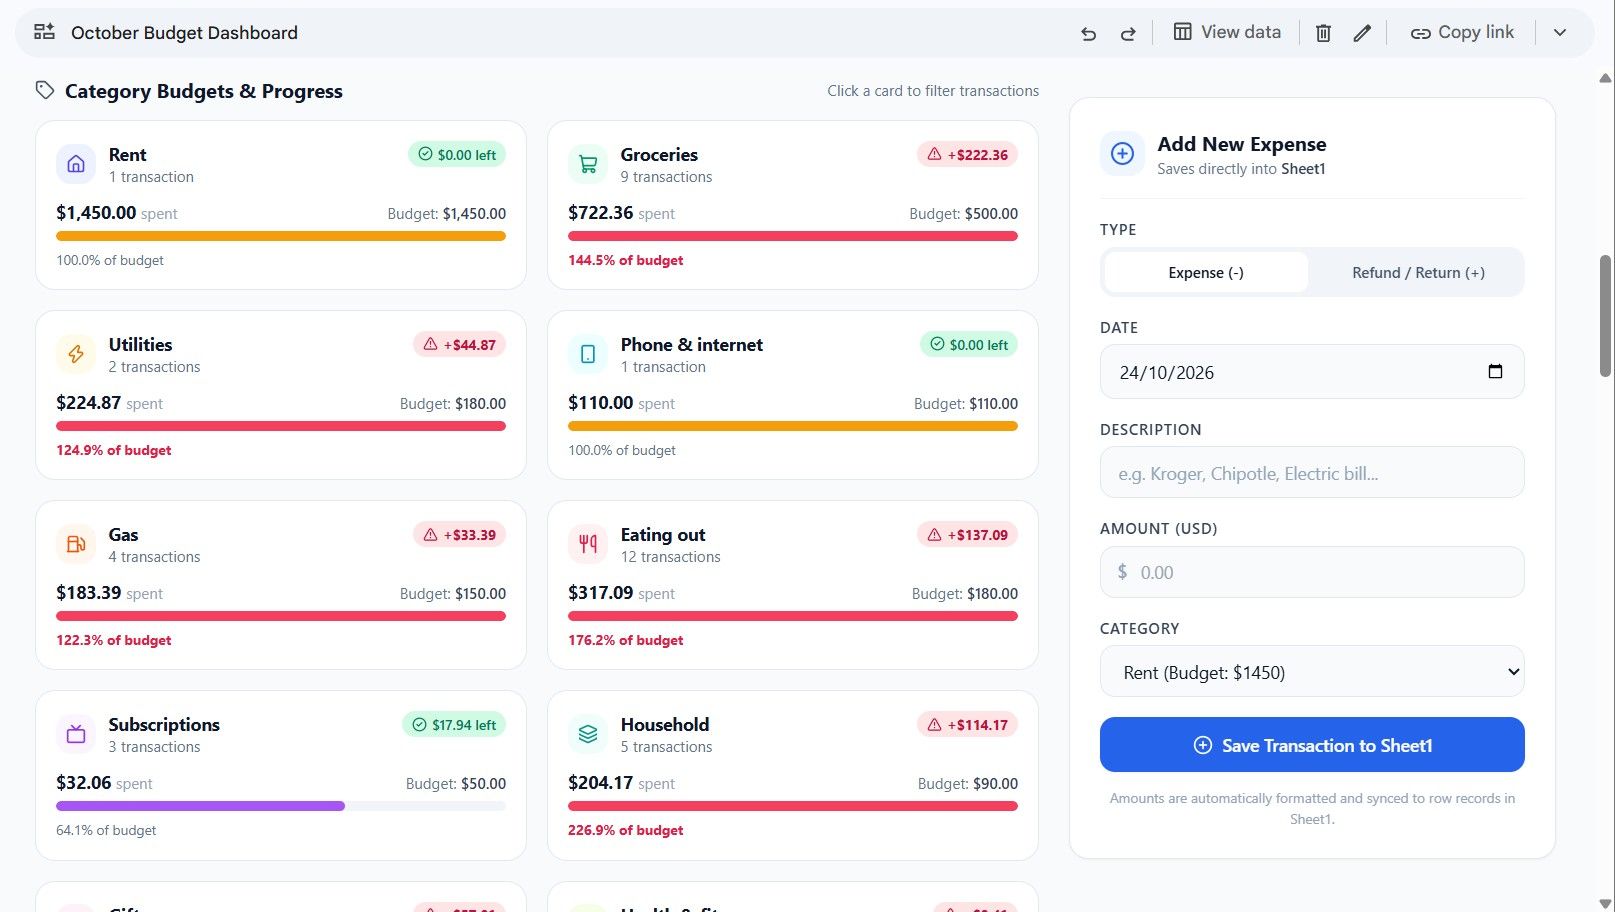
Task: Expand the chevron next to Copy link
Action: [x=1560, y=33]
